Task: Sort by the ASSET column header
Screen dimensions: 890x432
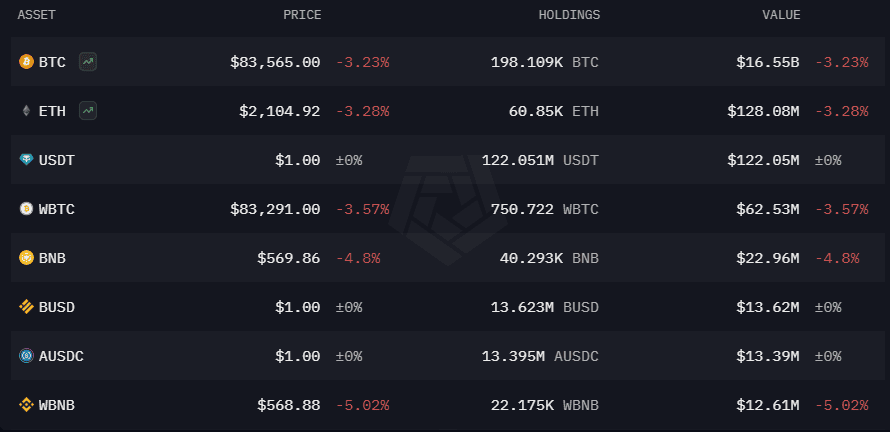Action: (36, 15)
